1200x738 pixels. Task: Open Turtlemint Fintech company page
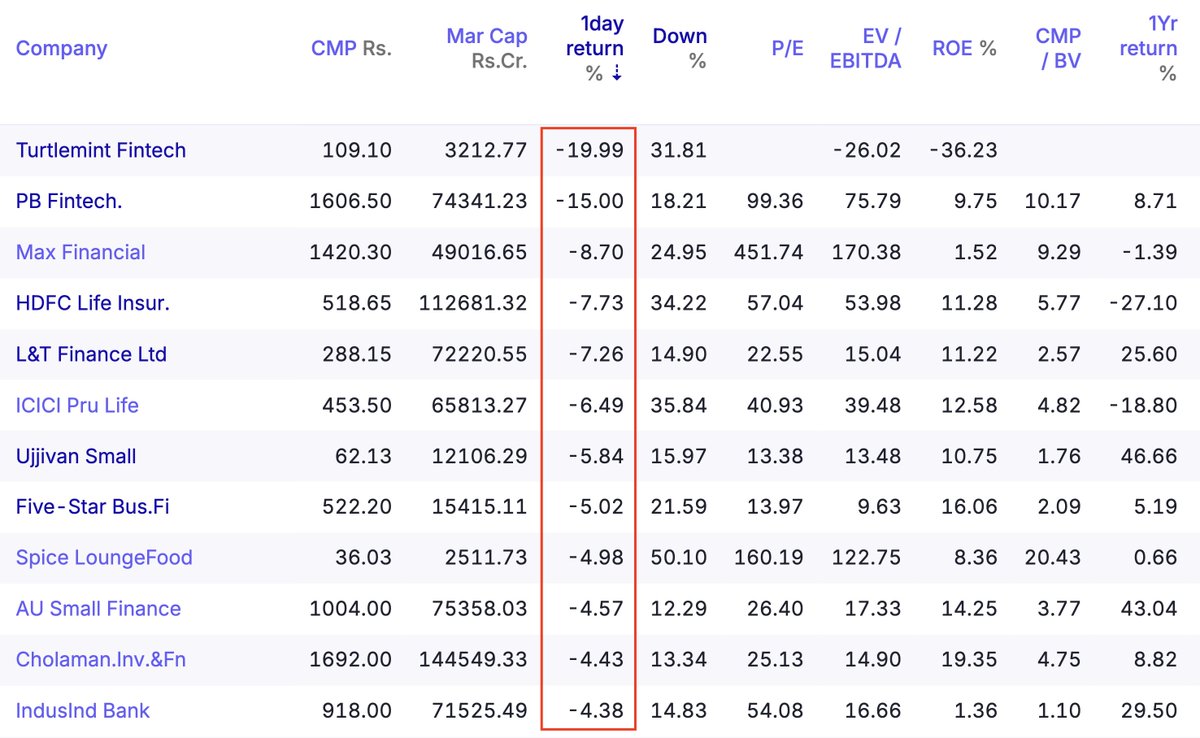pyautogui.click(x=101, y=150)
